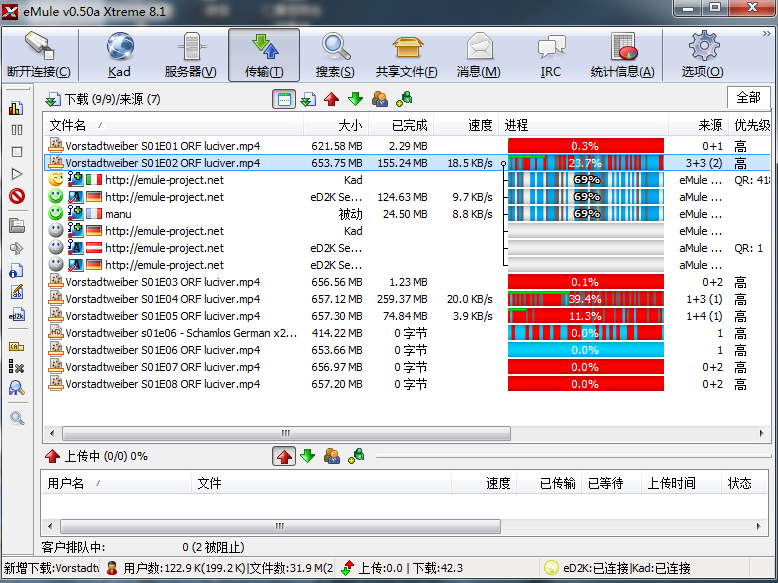Show downloading with green down arrow icon
Viewport: 778px width, 583px height.
click(355, 99)
